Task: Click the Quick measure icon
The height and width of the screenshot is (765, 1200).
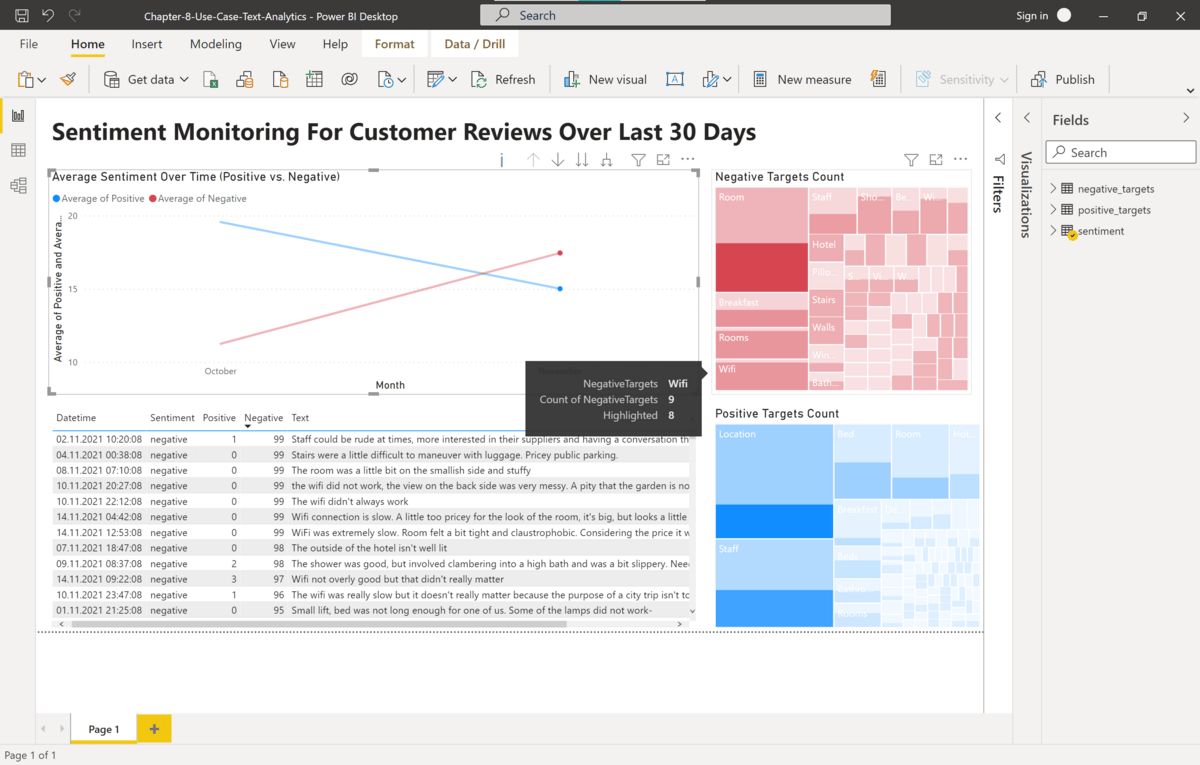Action: (878, 79)
